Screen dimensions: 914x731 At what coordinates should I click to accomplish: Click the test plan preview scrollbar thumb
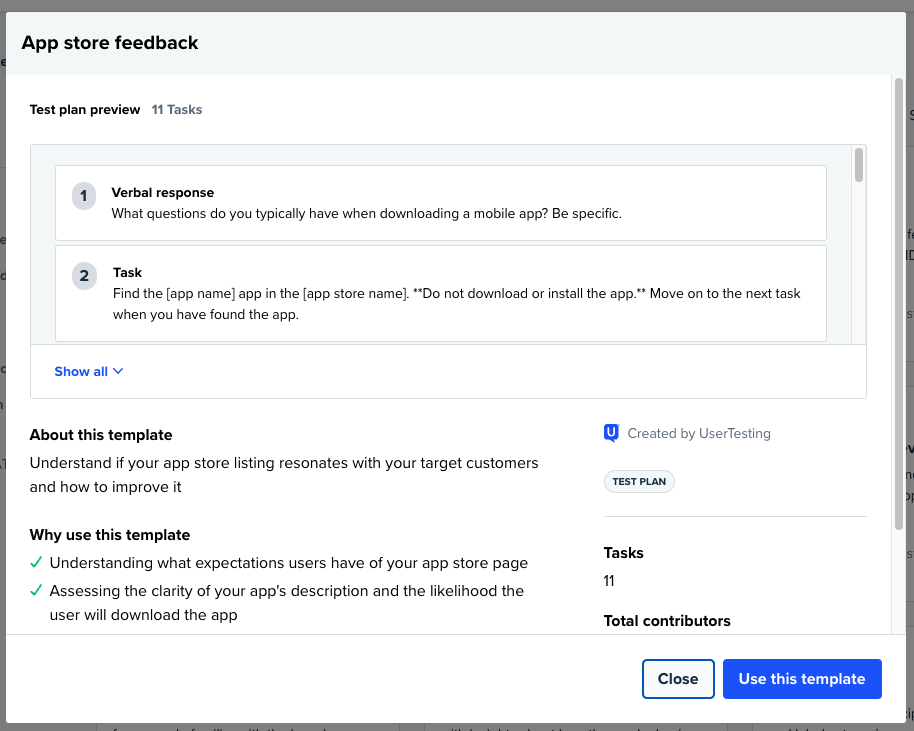tap(859, 165)
